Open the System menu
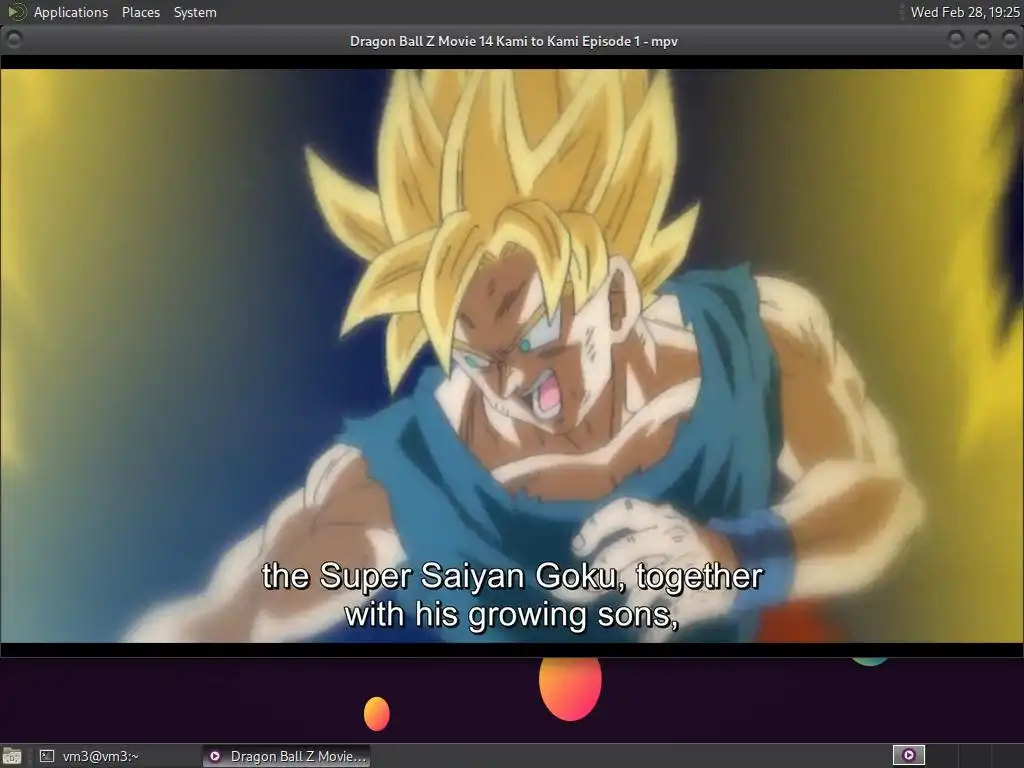The height and width of the screenshot is (768, 1024). pyautogui.click(x=195, y=12)
